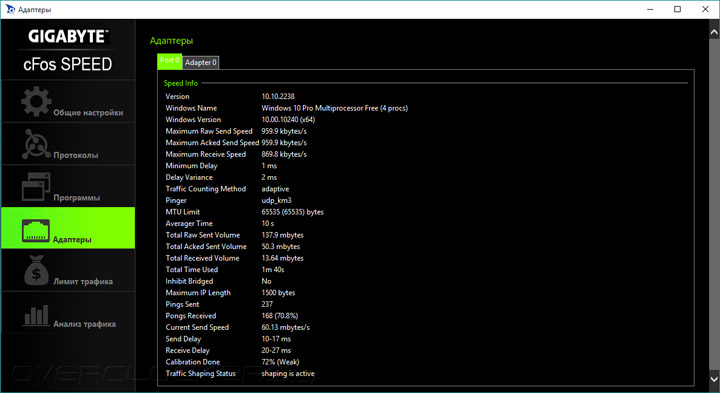Screen dimensions: 720x393
Task: Open the Протоколы section icon
Action: [x=36, y=144]
